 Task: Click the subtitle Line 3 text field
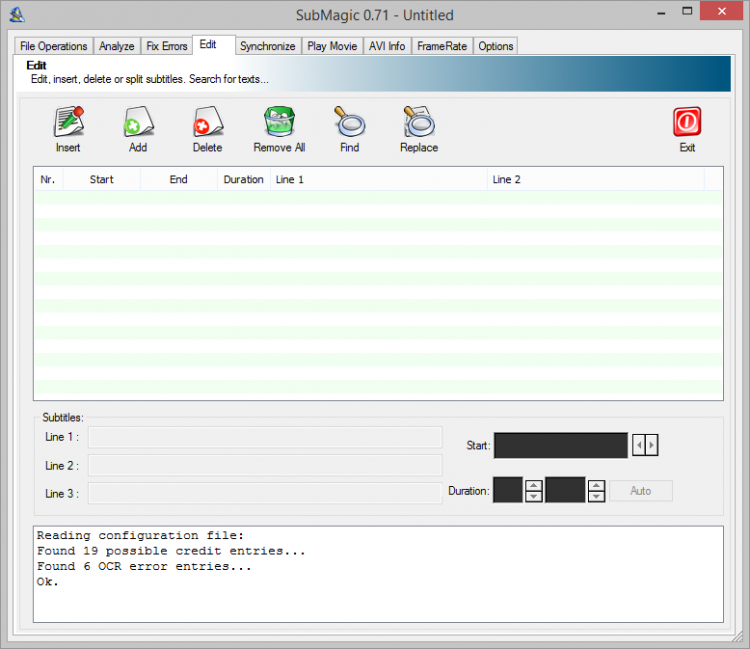tap(265, 494)
